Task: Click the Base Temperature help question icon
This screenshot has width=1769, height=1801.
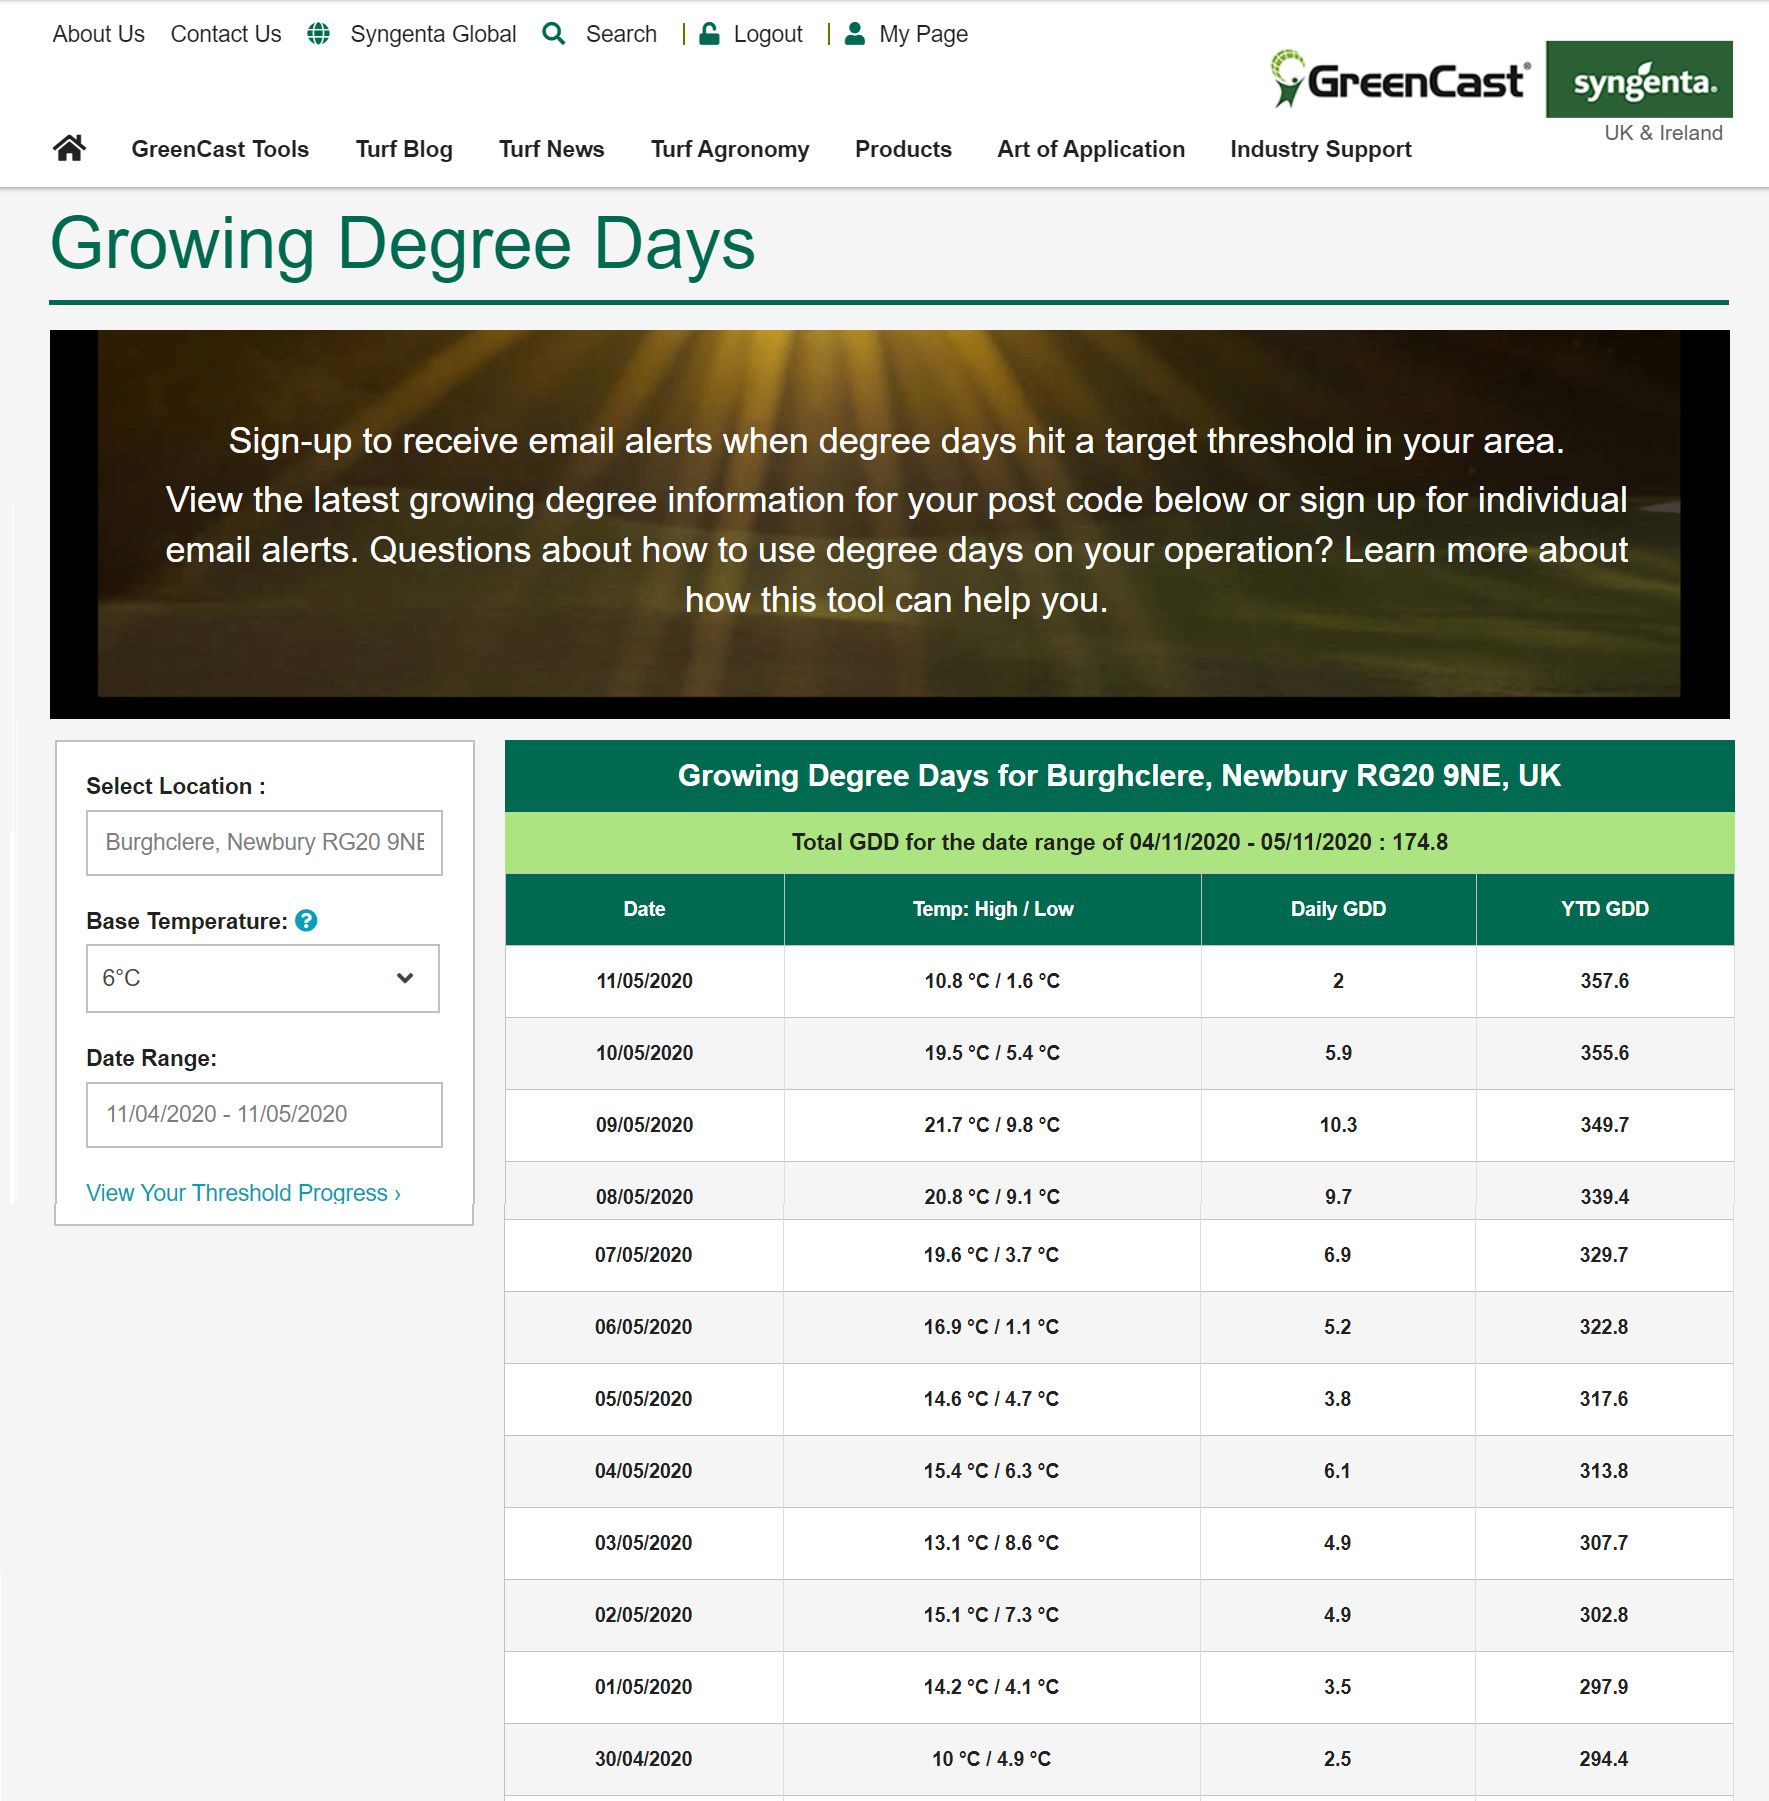Action: (307, 921)
